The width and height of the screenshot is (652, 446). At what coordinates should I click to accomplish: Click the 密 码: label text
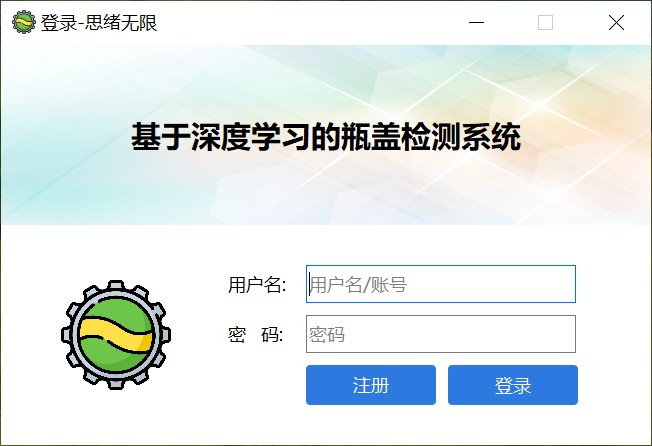256,335
